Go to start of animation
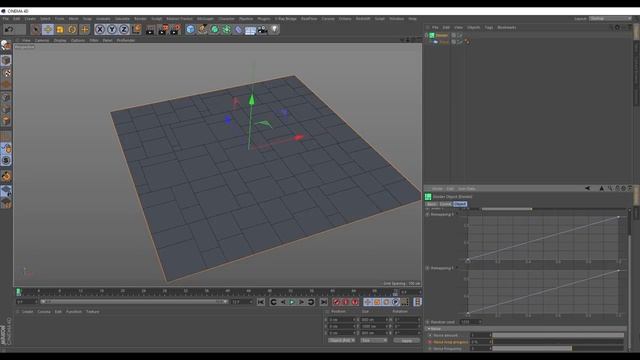 click(261, 302)
